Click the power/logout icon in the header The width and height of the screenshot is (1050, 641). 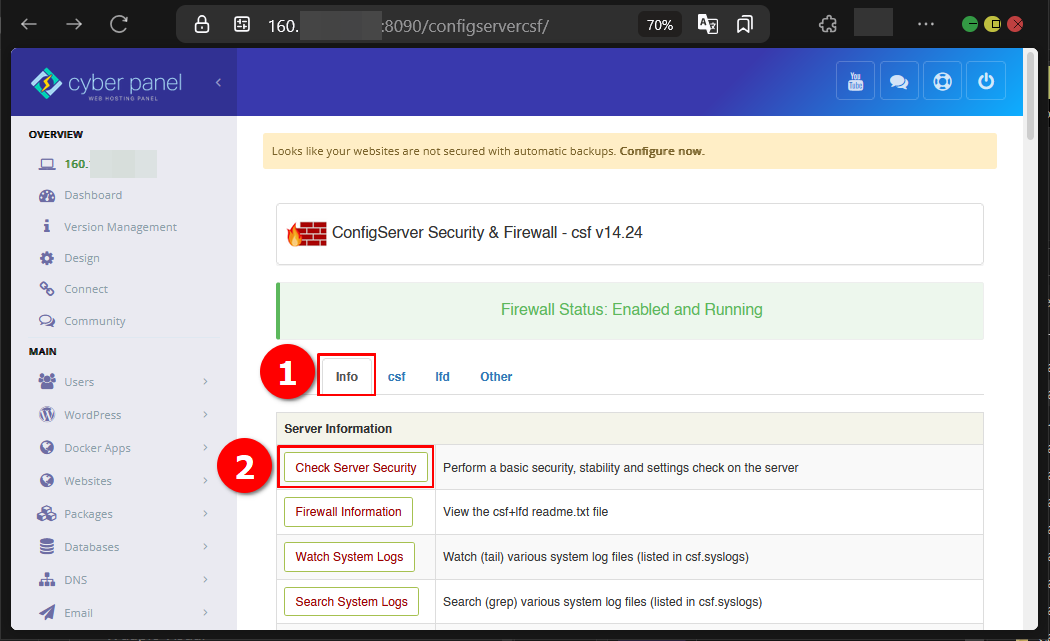[986, 81]
